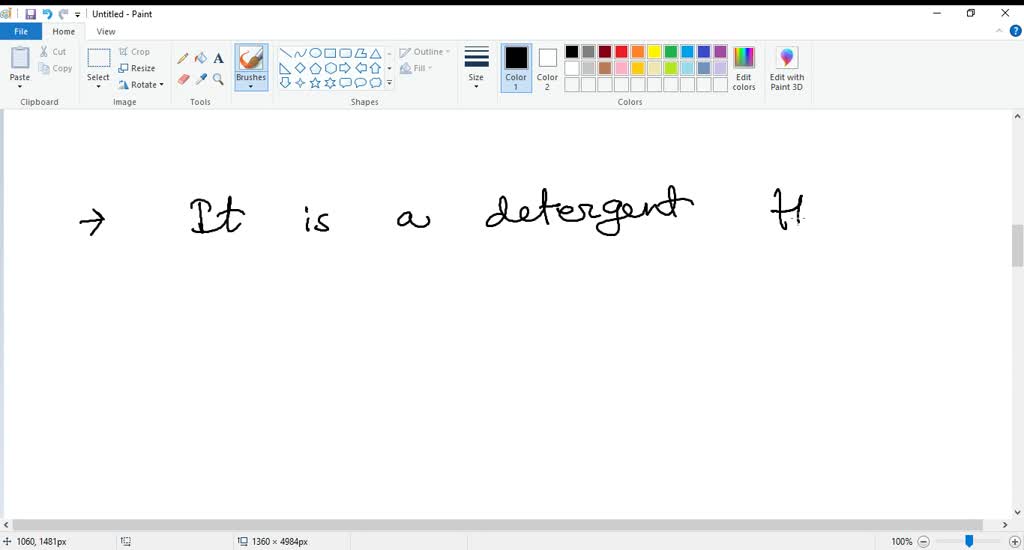Viewport: 1024px width, 550px height.
Task: Select the Text tool
Action: 218,58
